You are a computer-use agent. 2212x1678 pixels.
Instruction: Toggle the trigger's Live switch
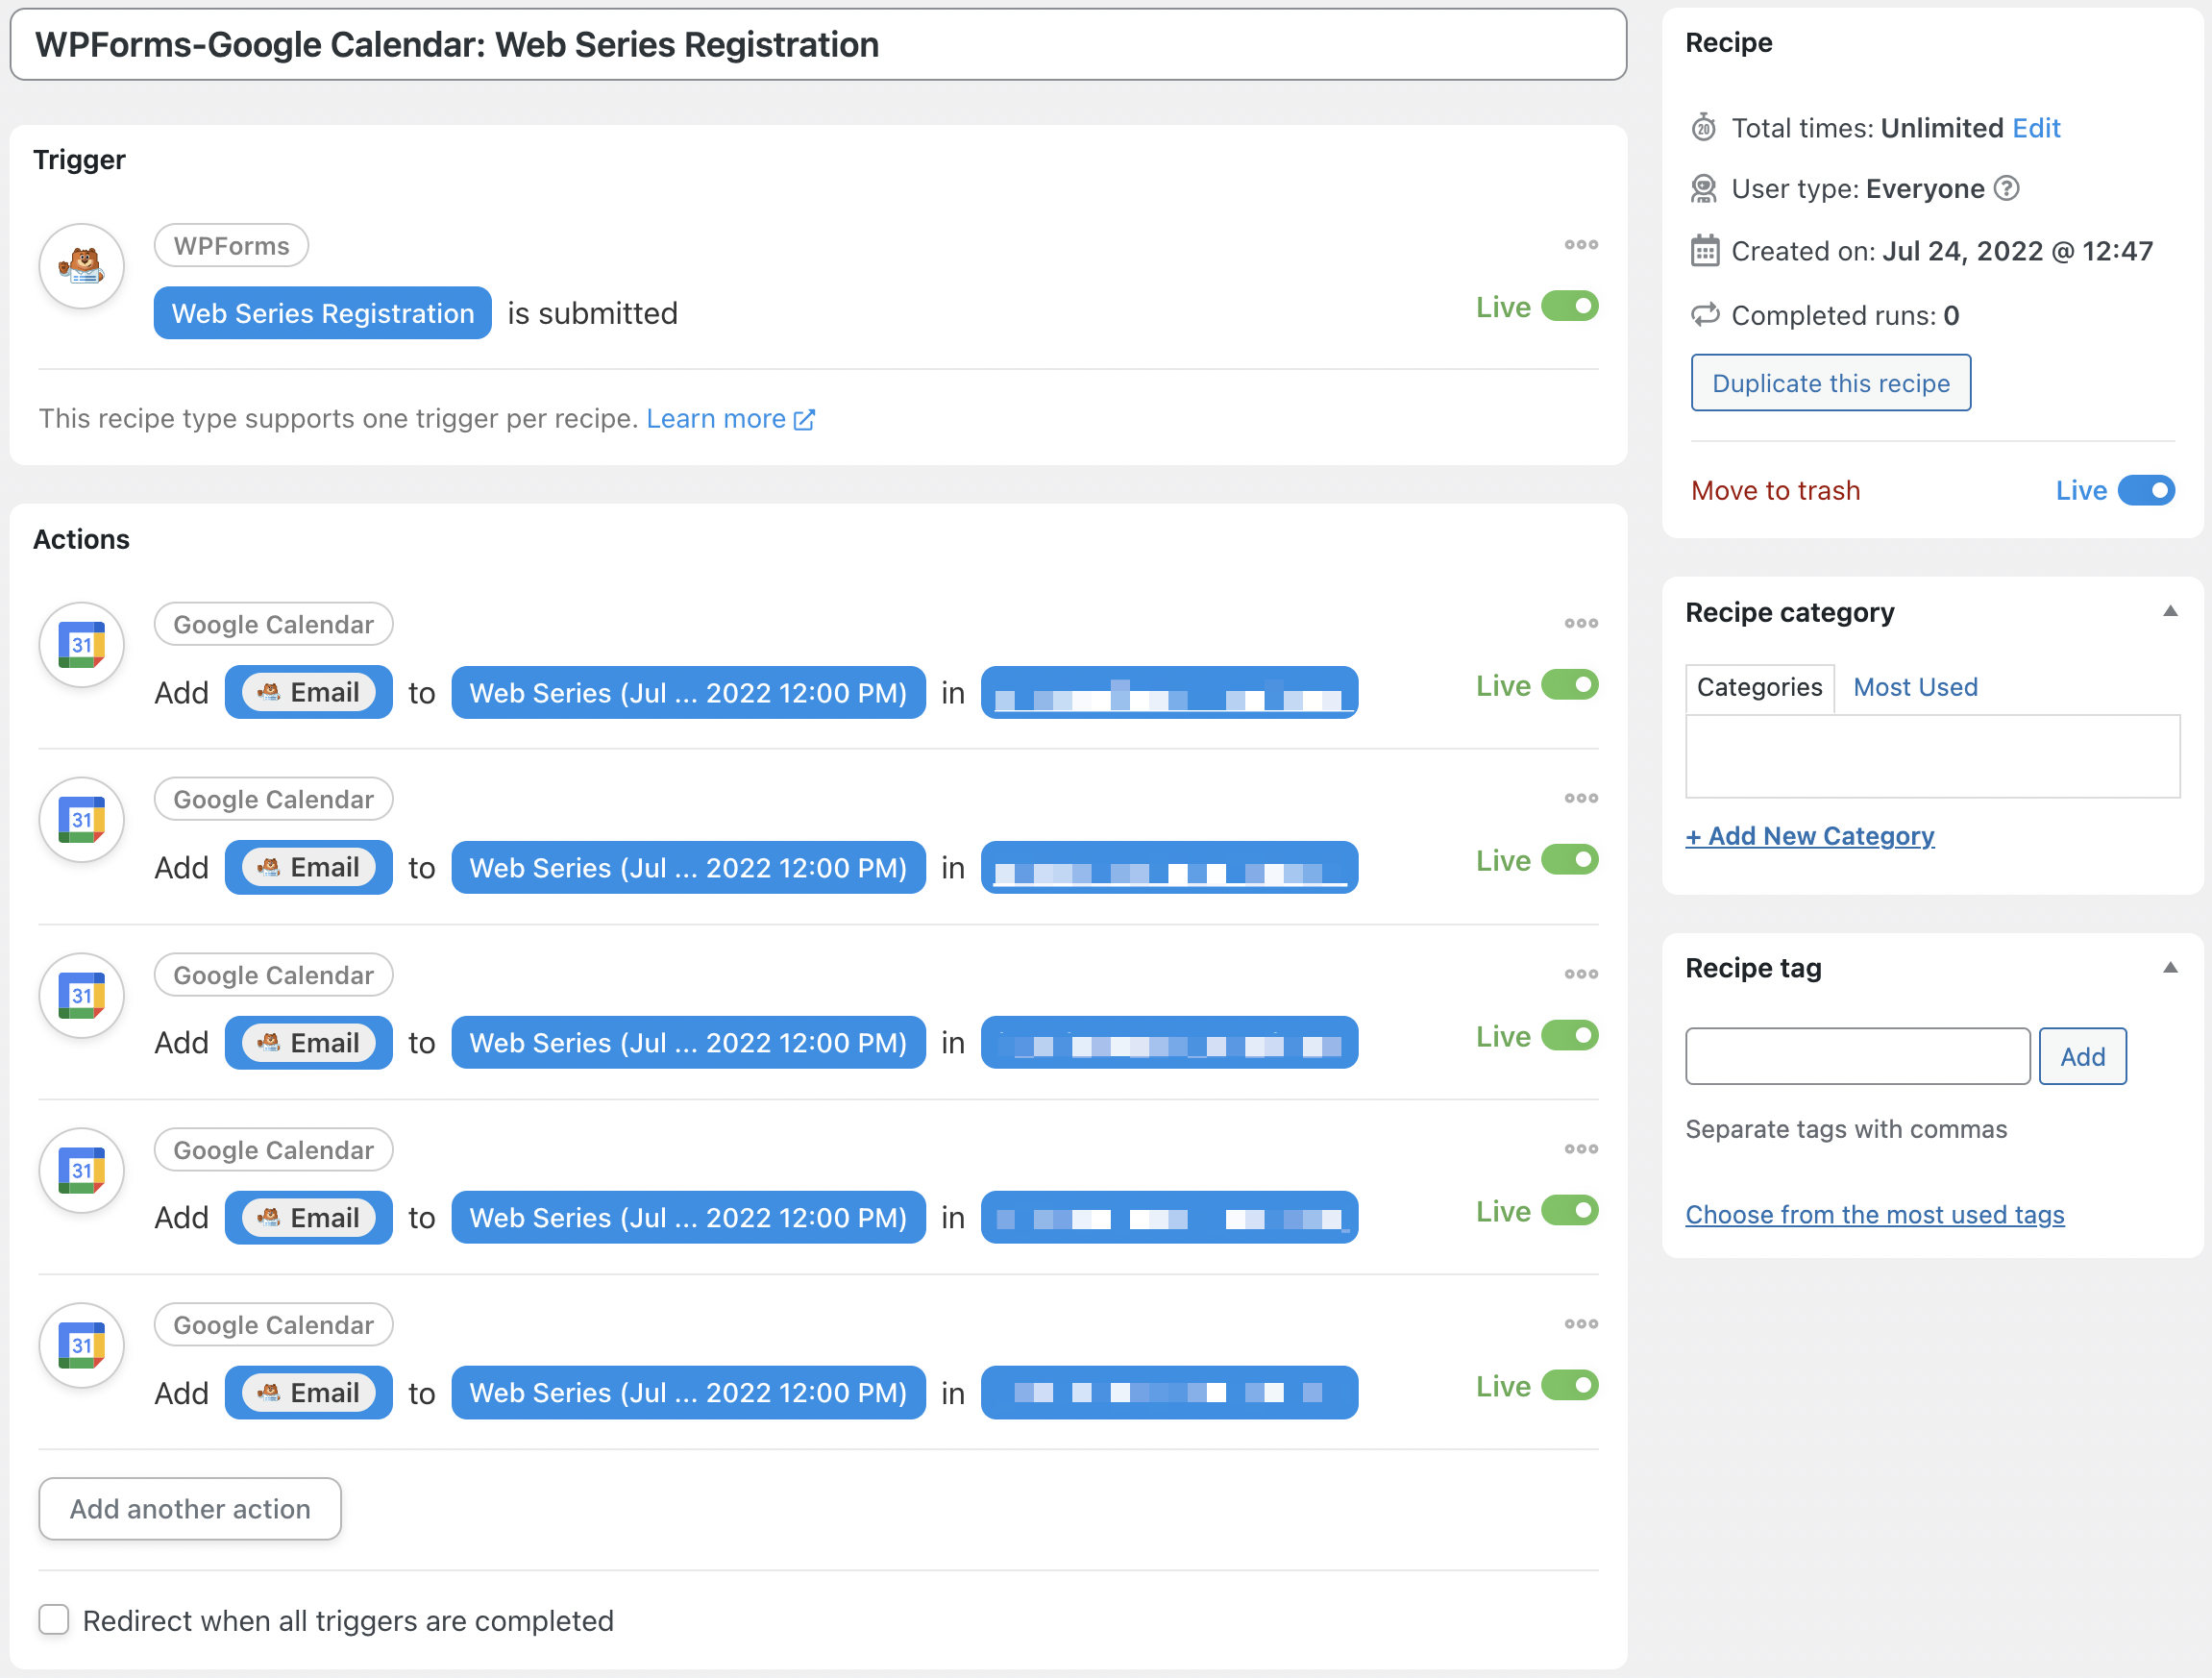pos(1570,306)
